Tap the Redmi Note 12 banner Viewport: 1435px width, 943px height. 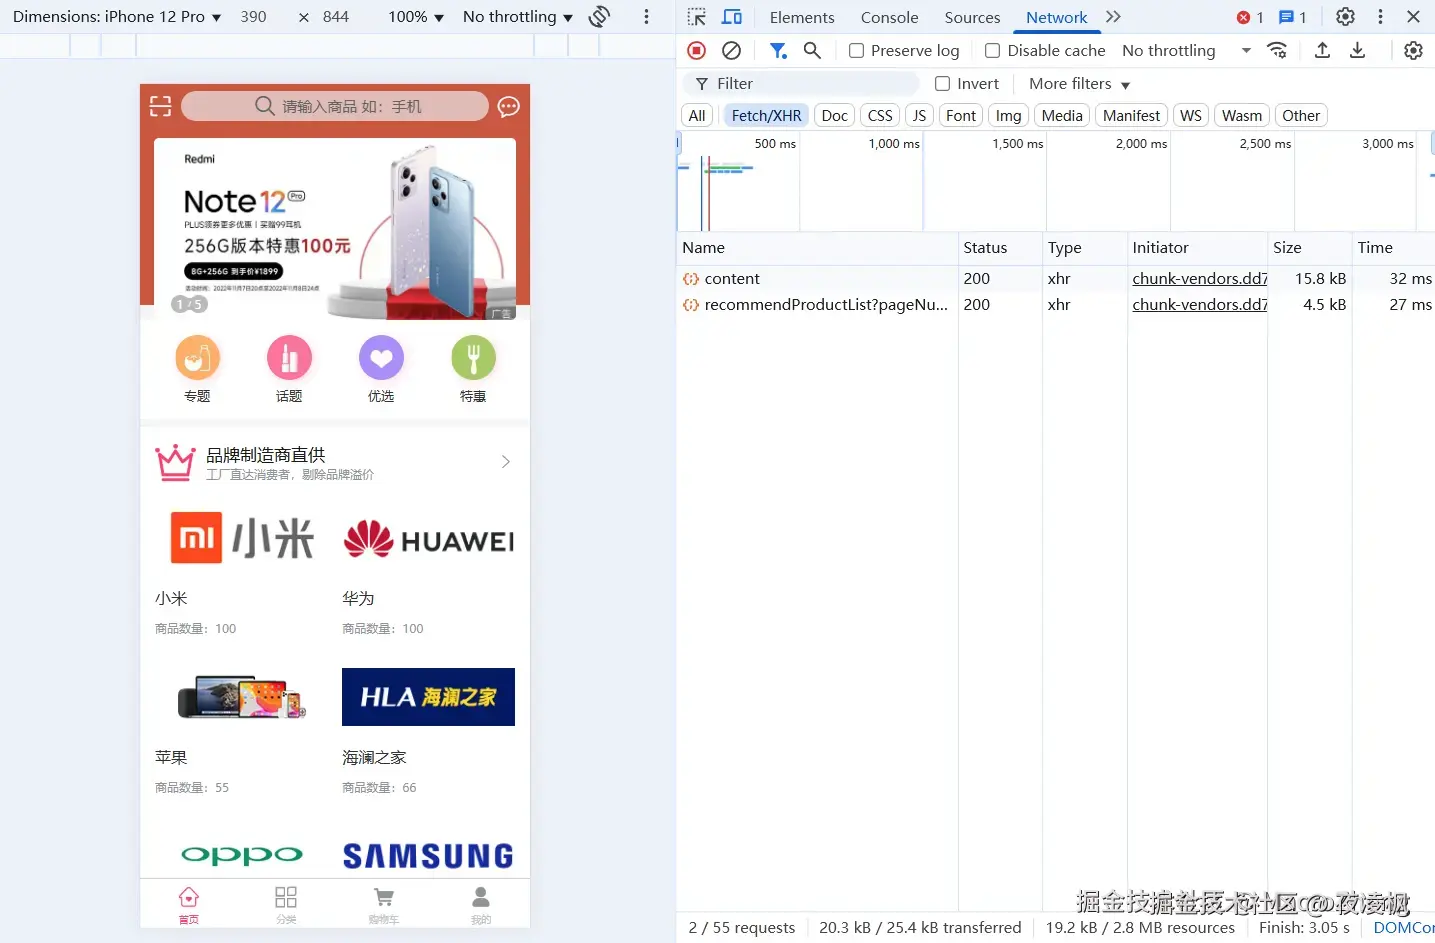[x=335, y=229]
